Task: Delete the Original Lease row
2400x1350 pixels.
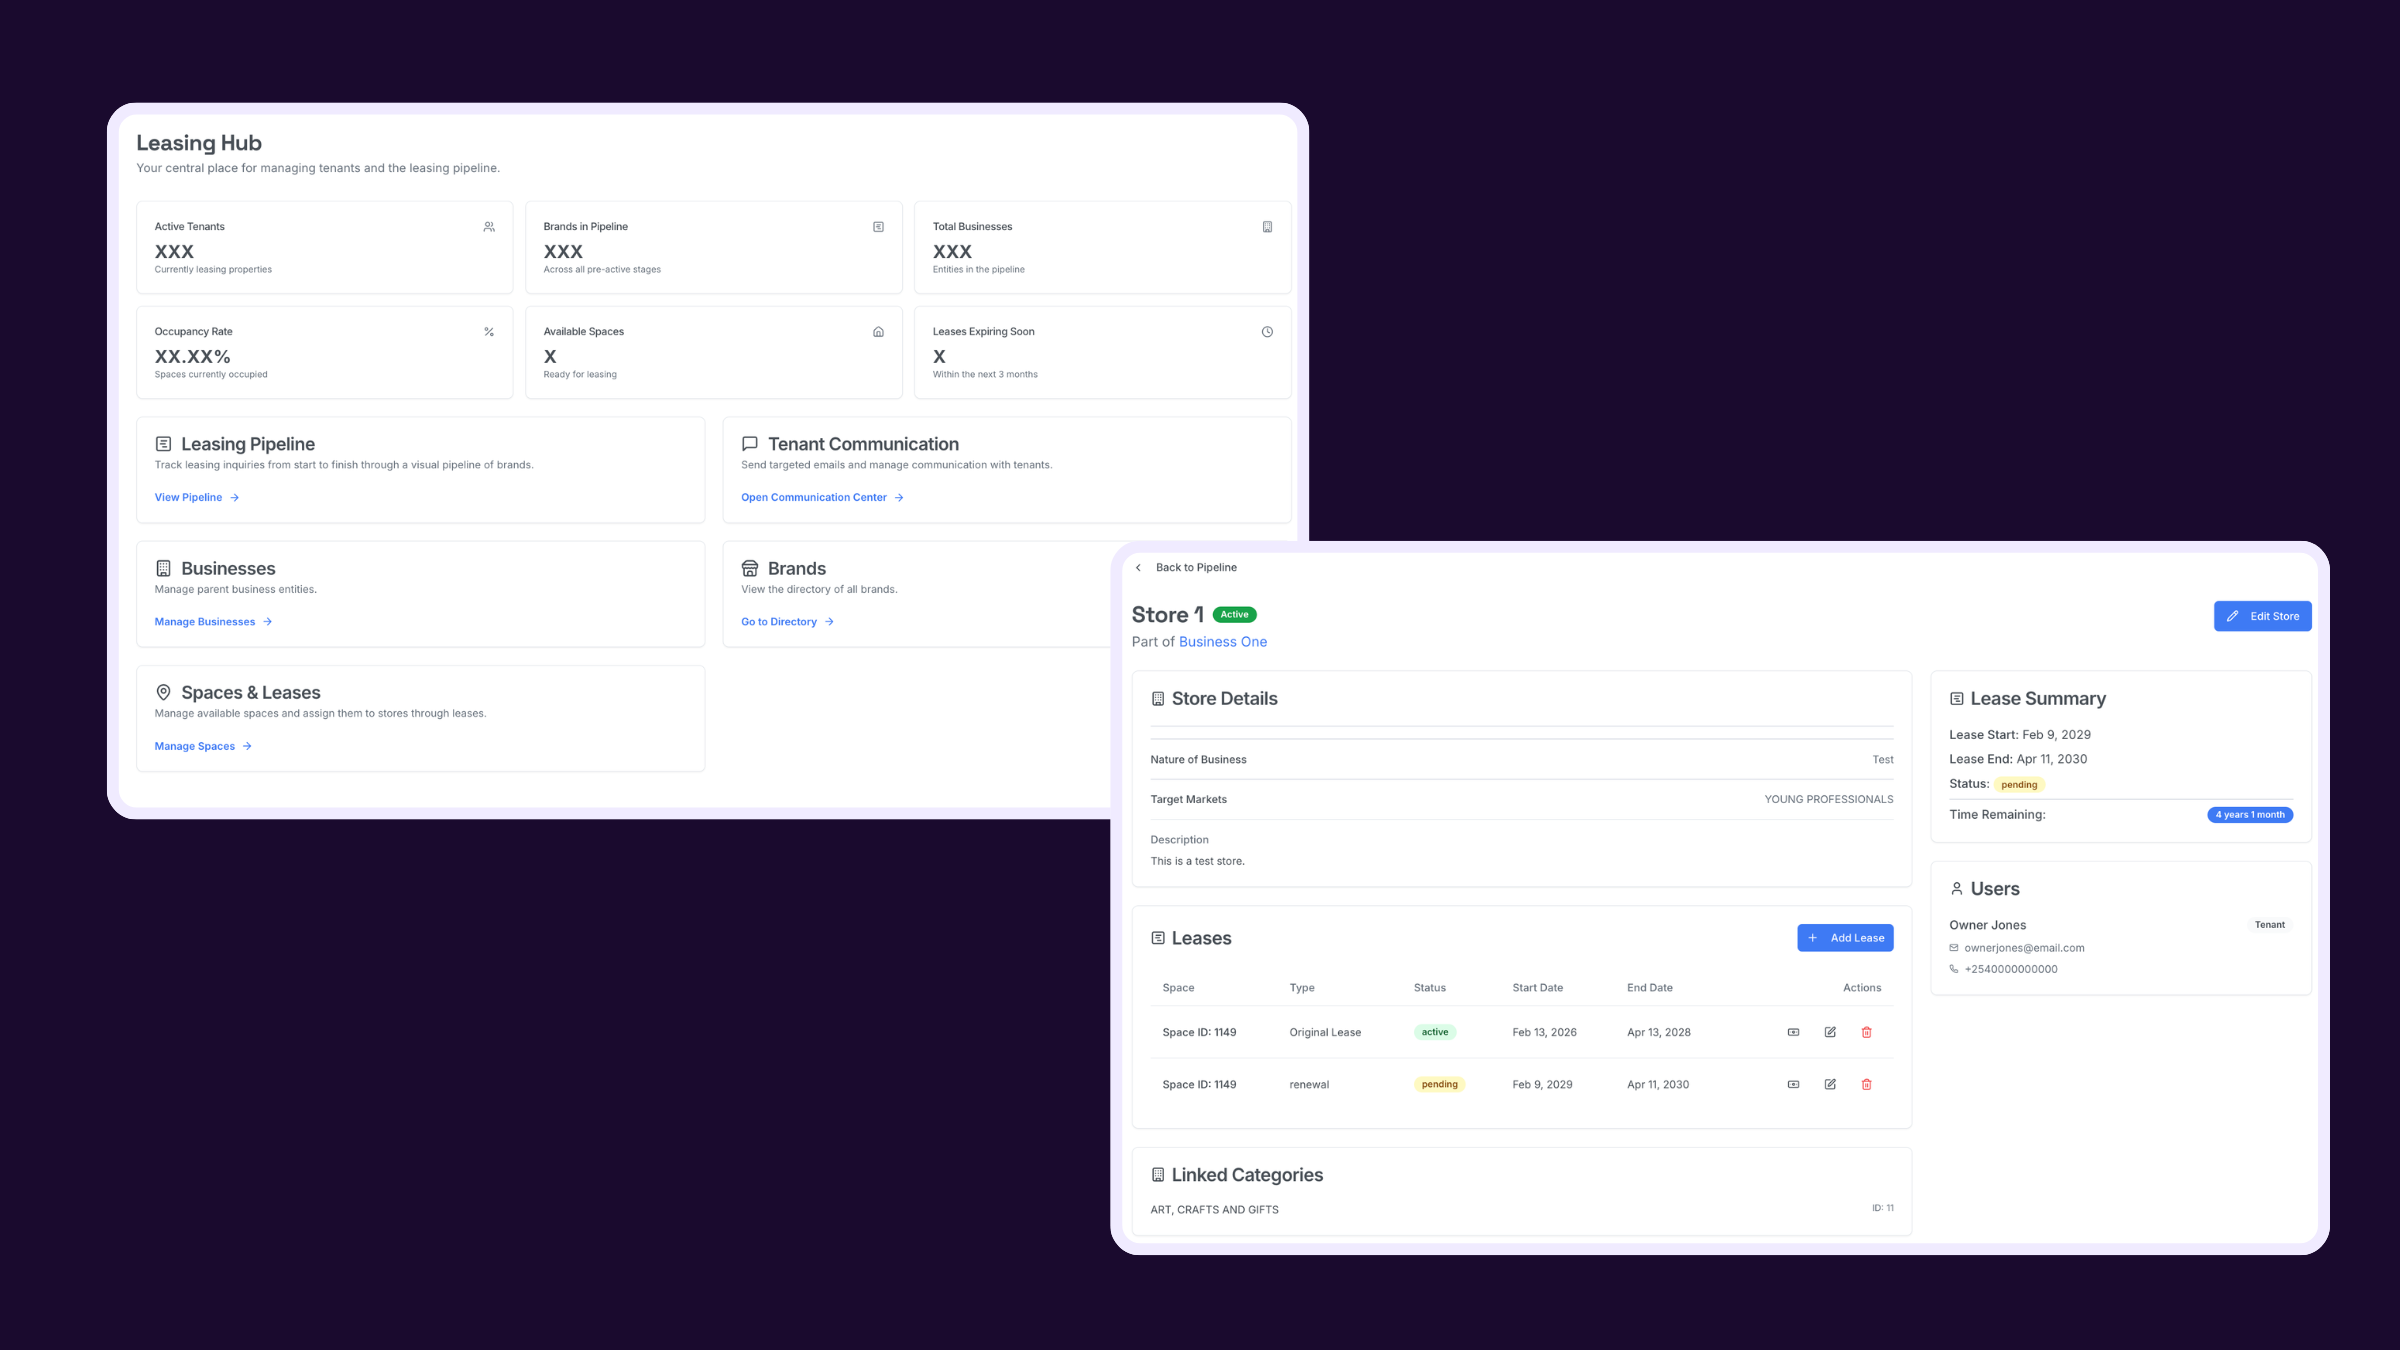Action: coord(1866,1032)
